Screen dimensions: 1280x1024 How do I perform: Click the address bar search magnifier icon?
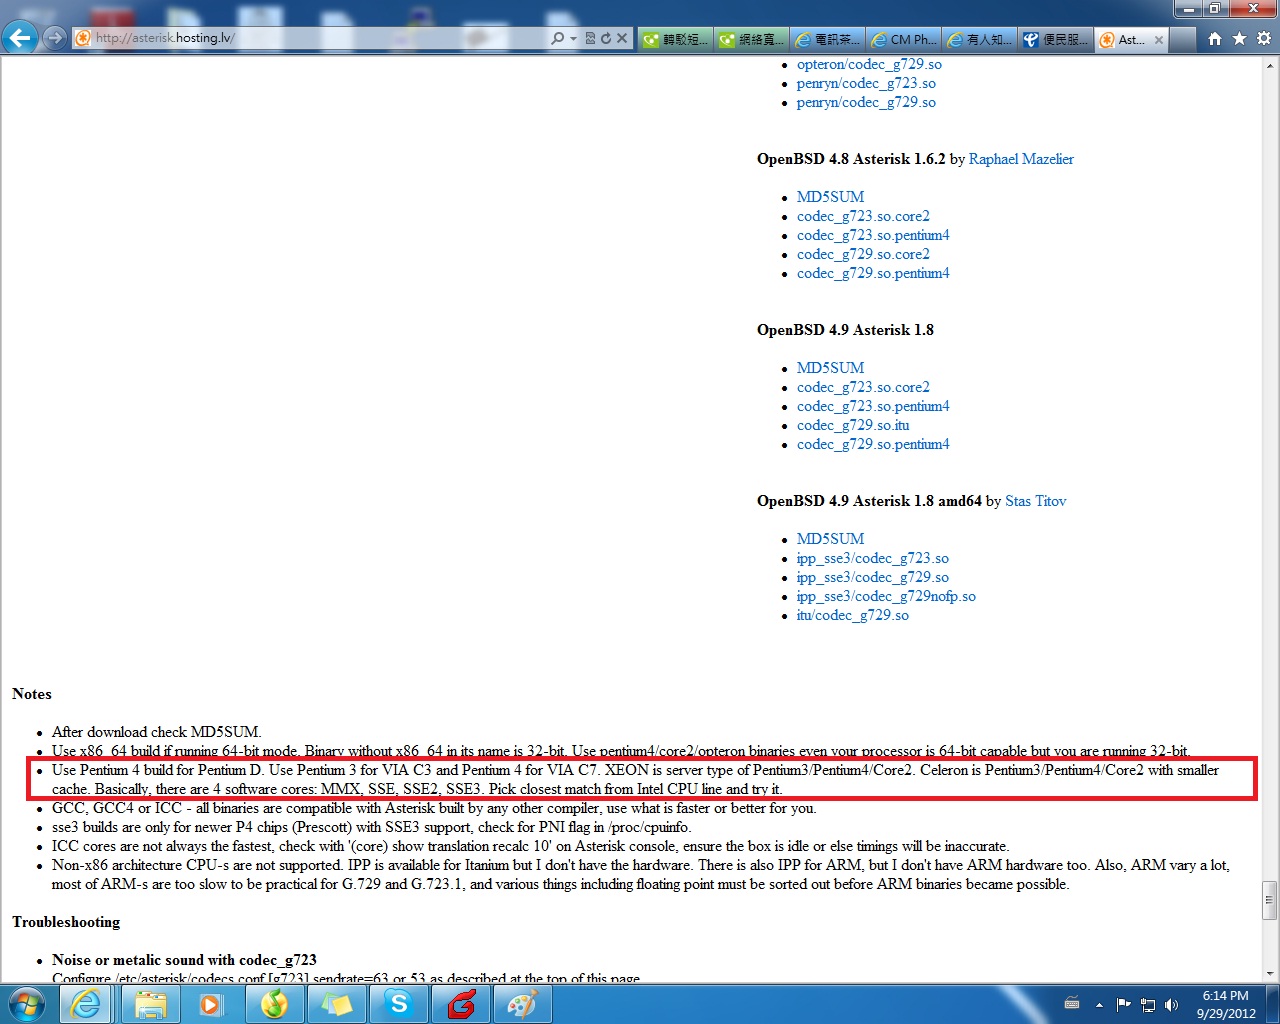(x=557, y=38)
